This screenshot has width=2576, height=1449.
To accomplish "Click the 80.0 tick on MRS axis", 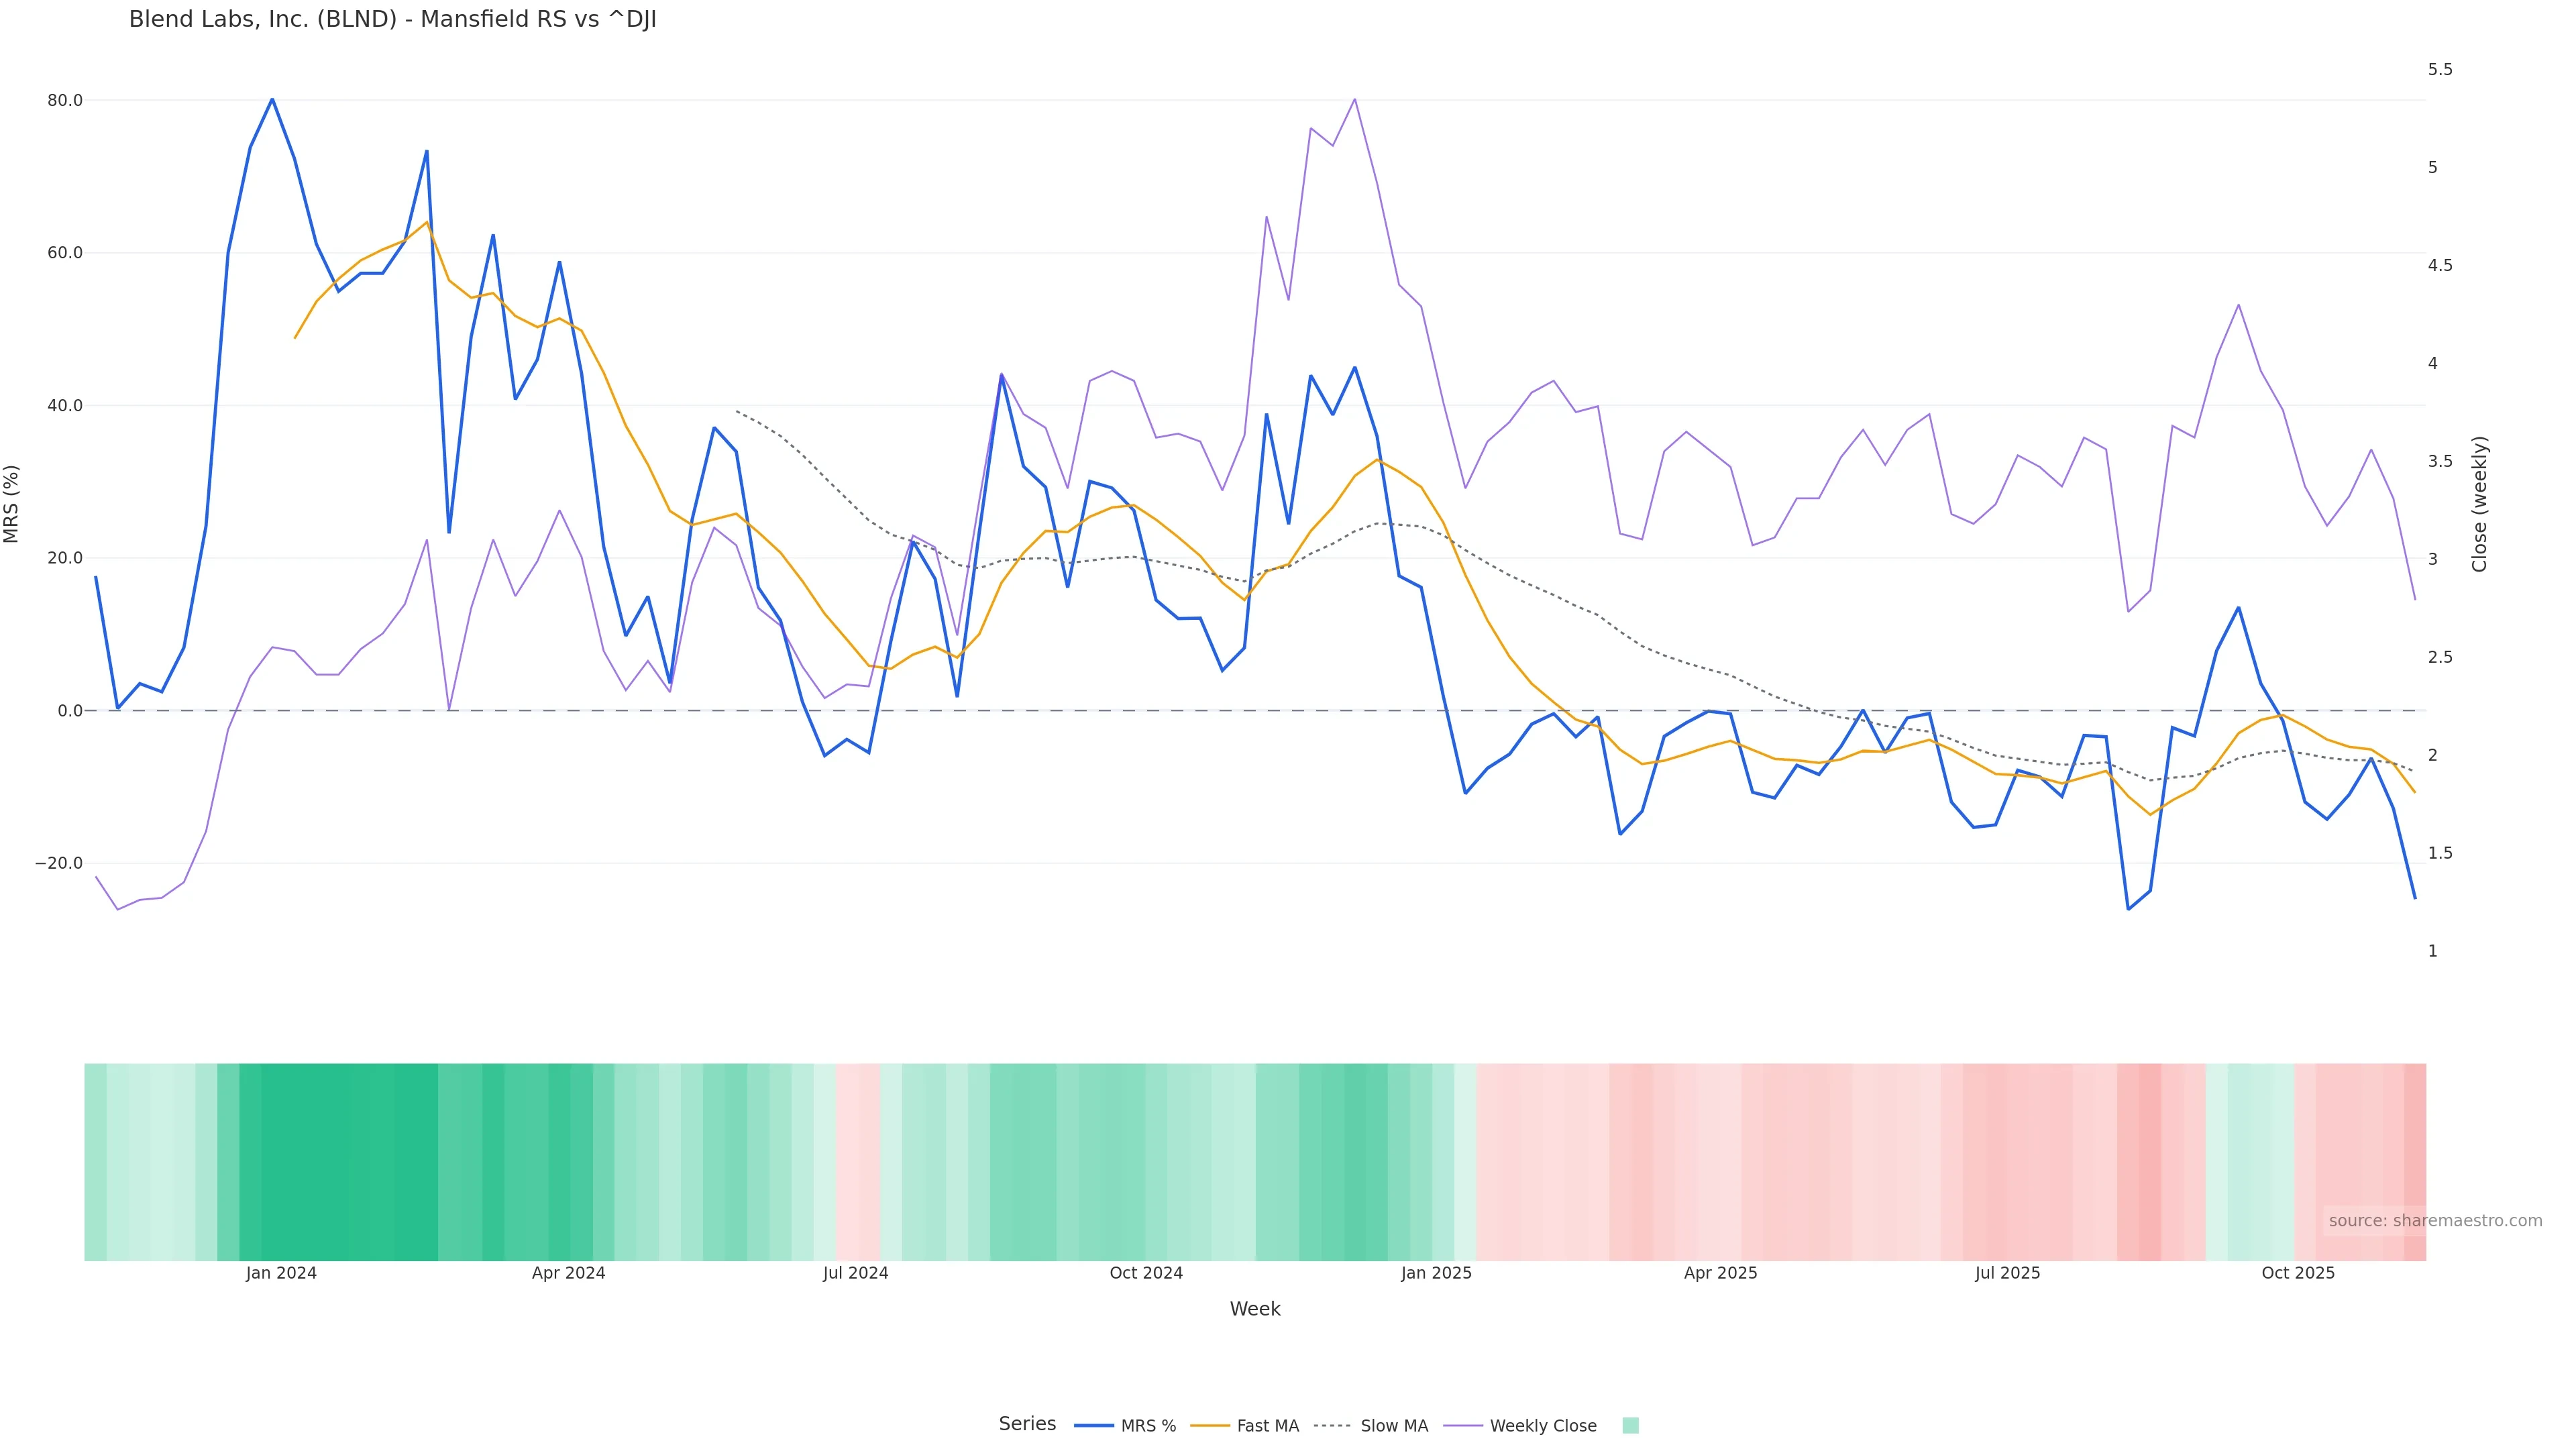I will click(65, 101).
